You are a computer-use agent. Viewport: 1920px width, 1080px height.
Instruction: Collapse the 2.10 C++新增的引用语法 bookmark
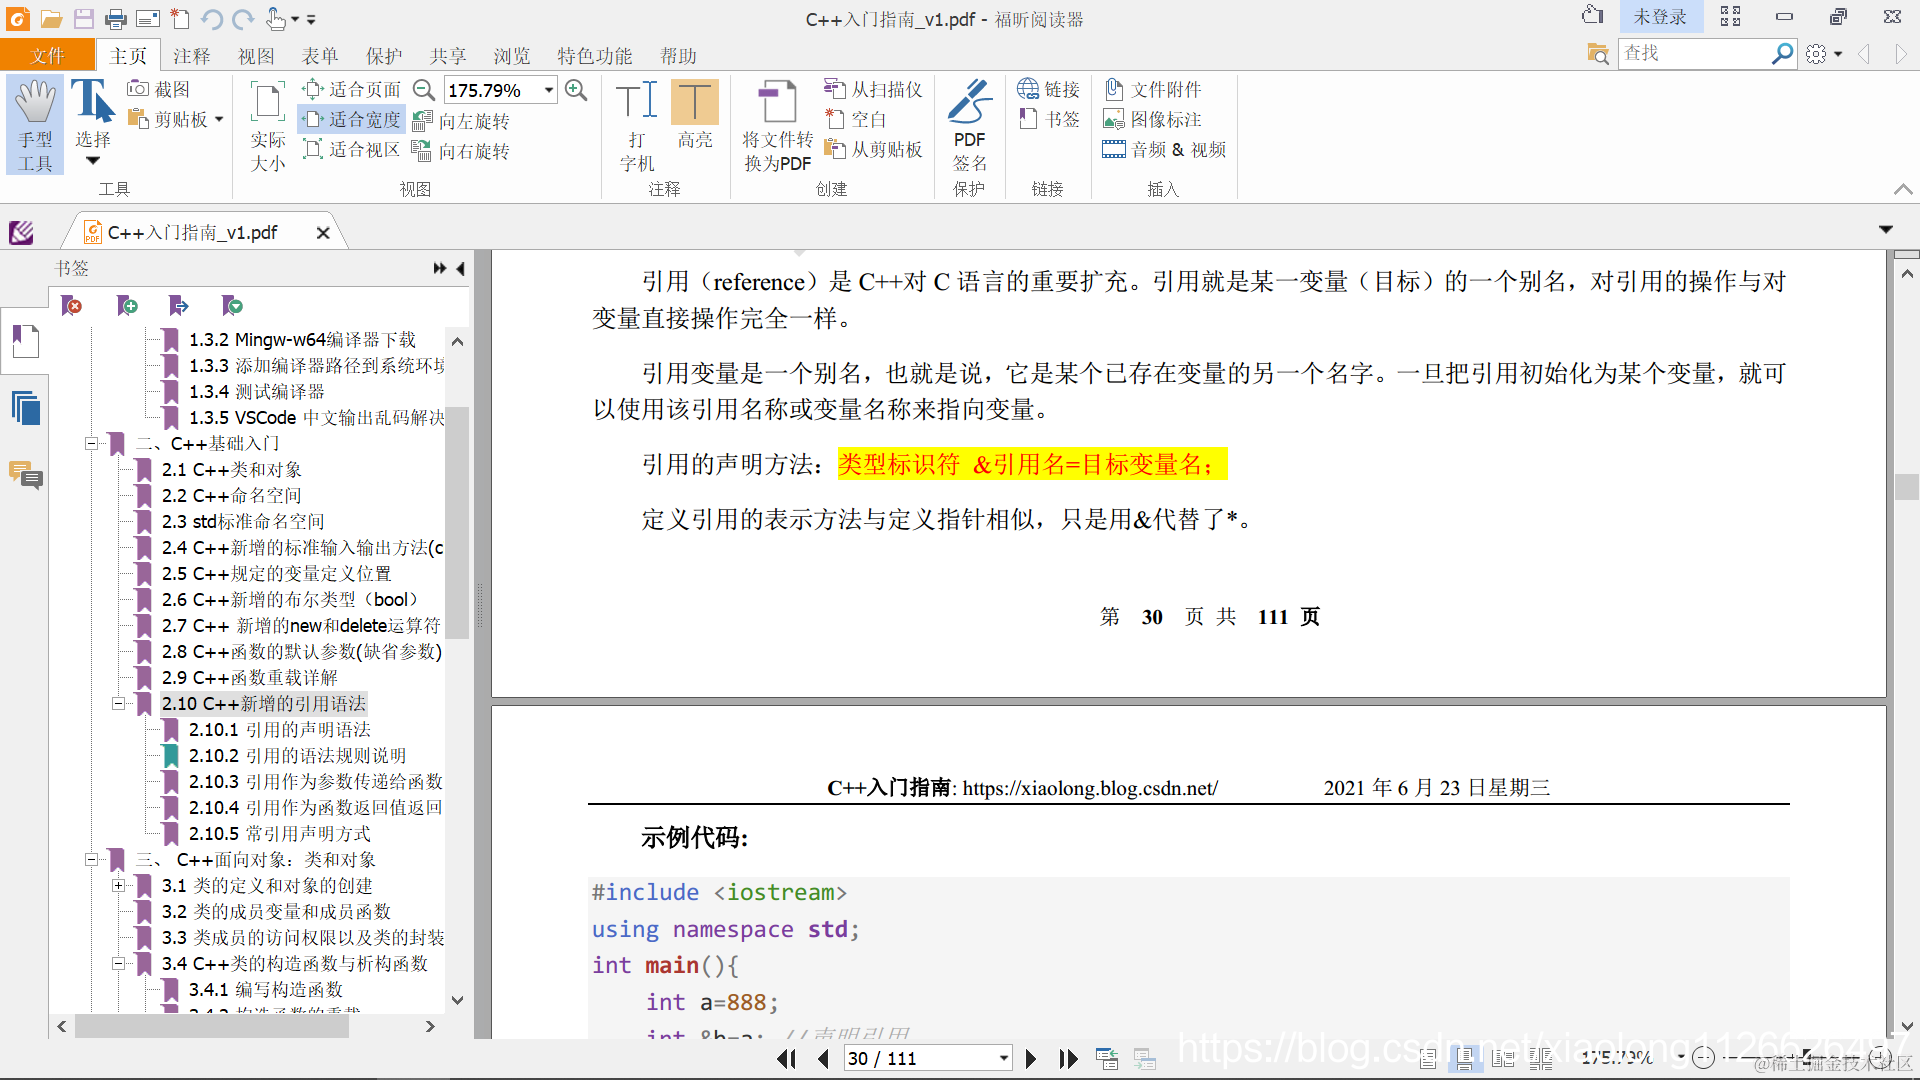pyautogui.click(x=118, y=704)
